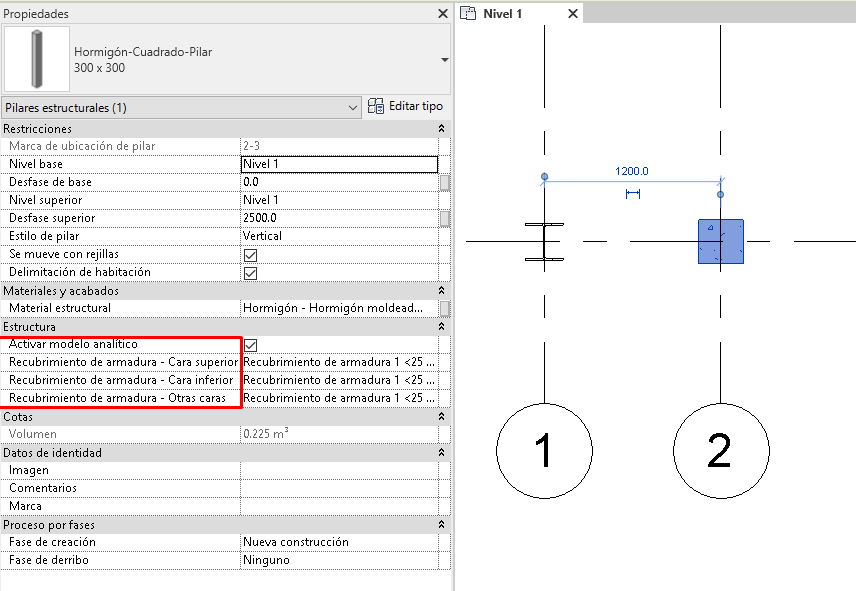
Task: Click the make dimension permanent symbol
Action: click(x=633, y=194)
